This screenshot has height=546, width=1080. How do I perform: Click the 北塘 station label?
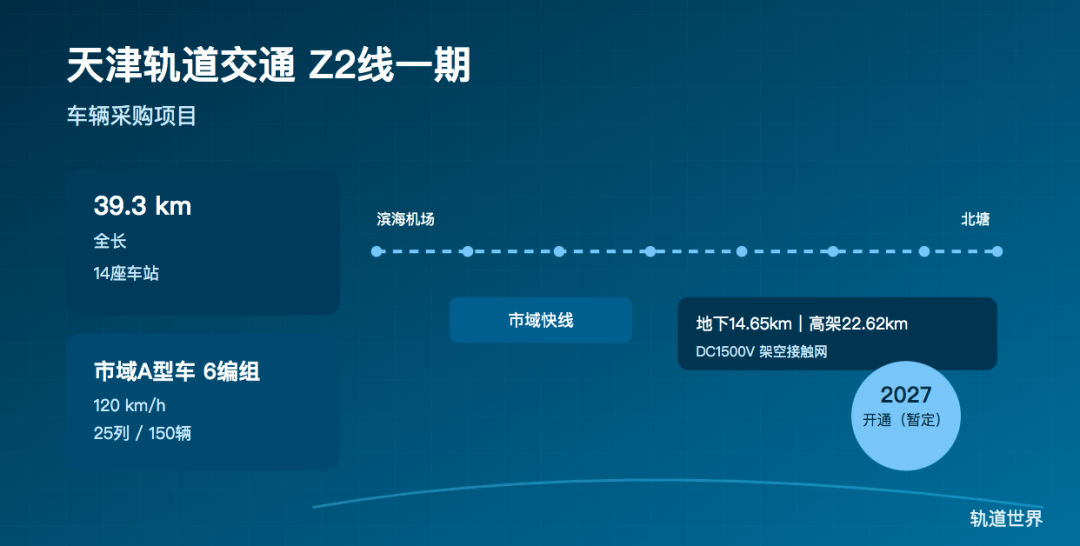tap(975, 219)
